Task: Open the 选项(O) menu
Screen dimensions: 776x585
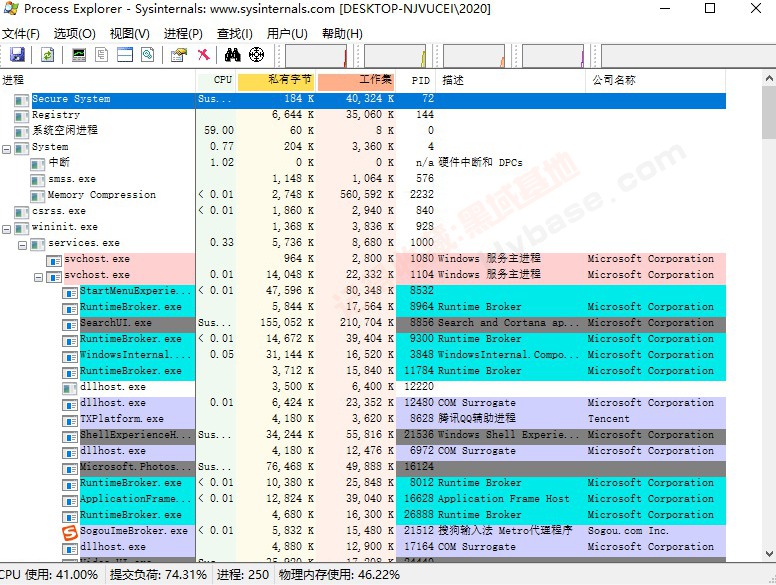Action: [75, 34]
